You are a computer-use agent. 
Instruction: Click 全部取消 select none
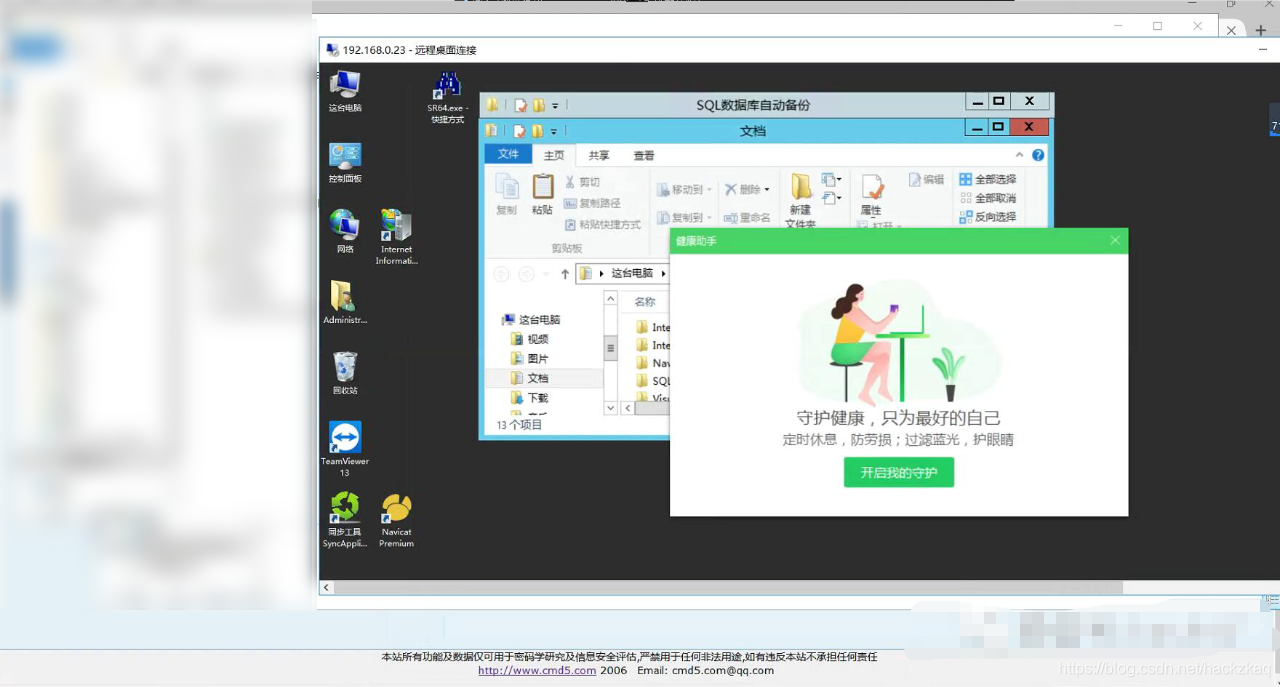click(x=987, y=198)
